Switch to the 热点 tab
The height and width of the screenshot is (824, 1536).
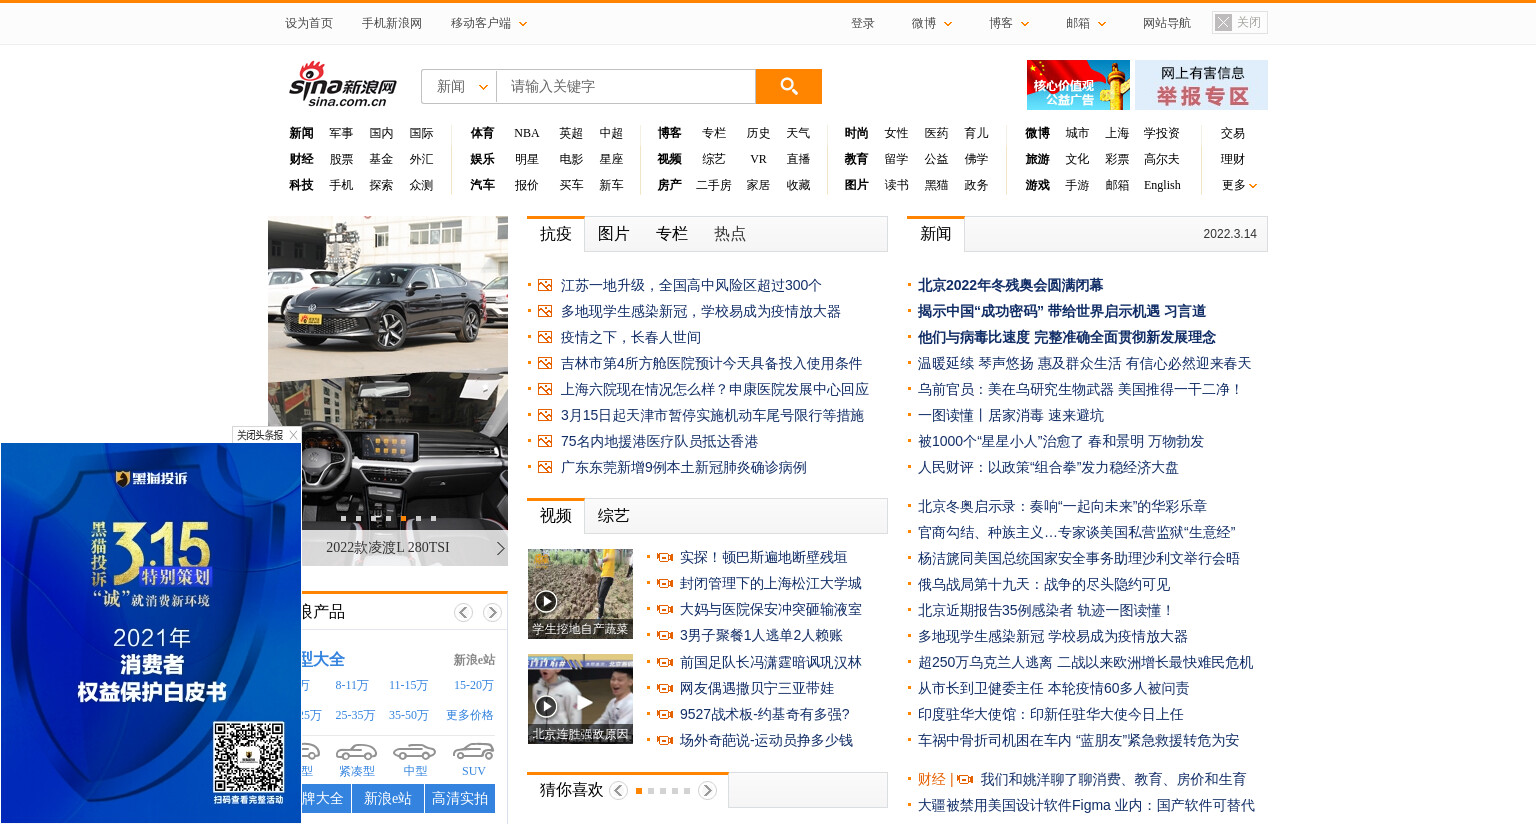729,234
